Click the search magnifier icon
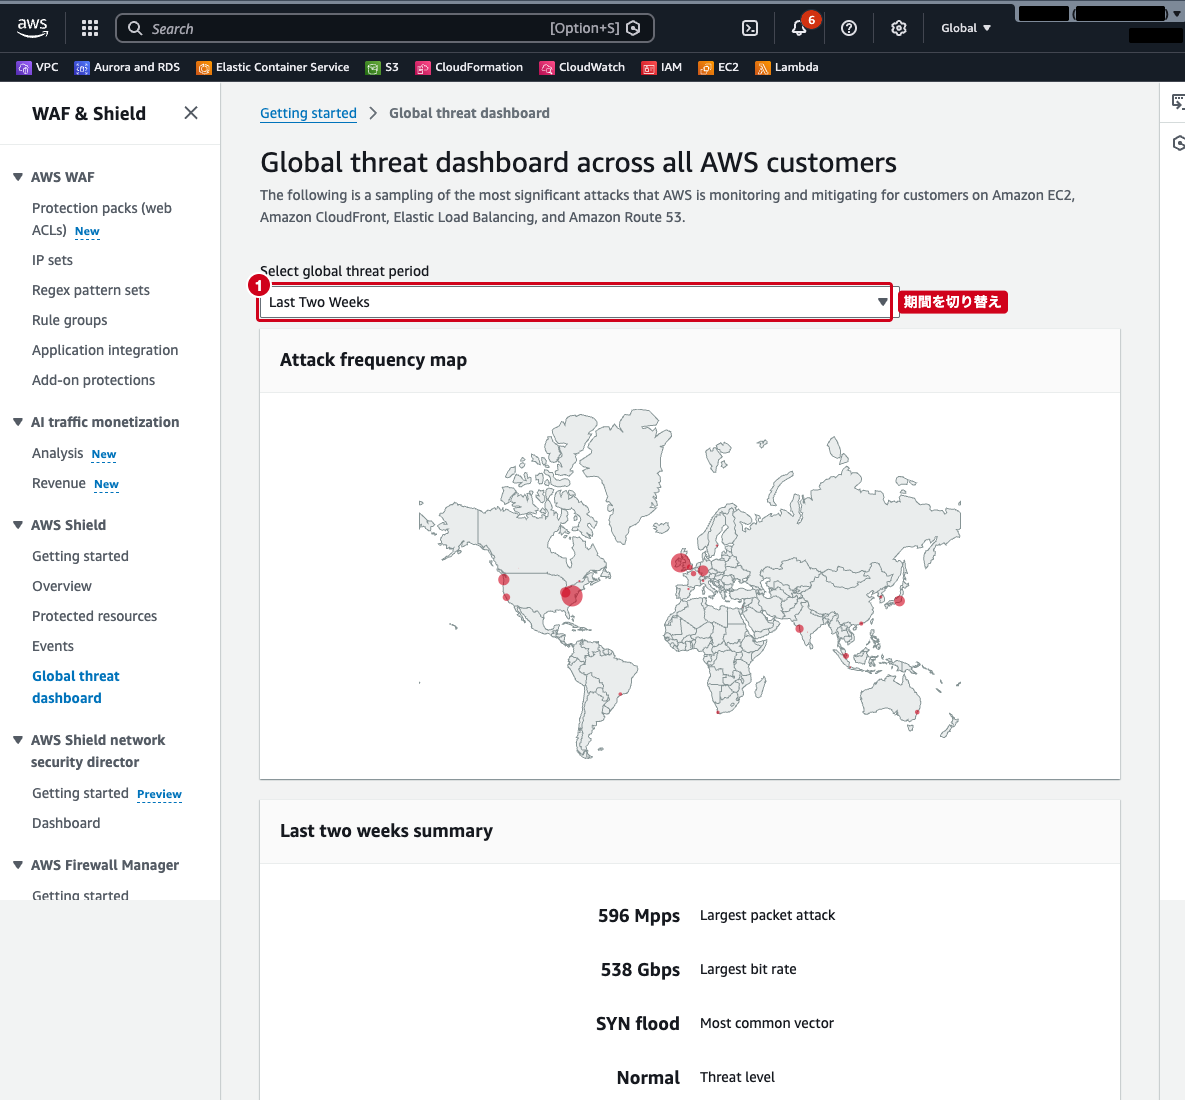Screen dimensions: 1185x1100 pos(135,29)
